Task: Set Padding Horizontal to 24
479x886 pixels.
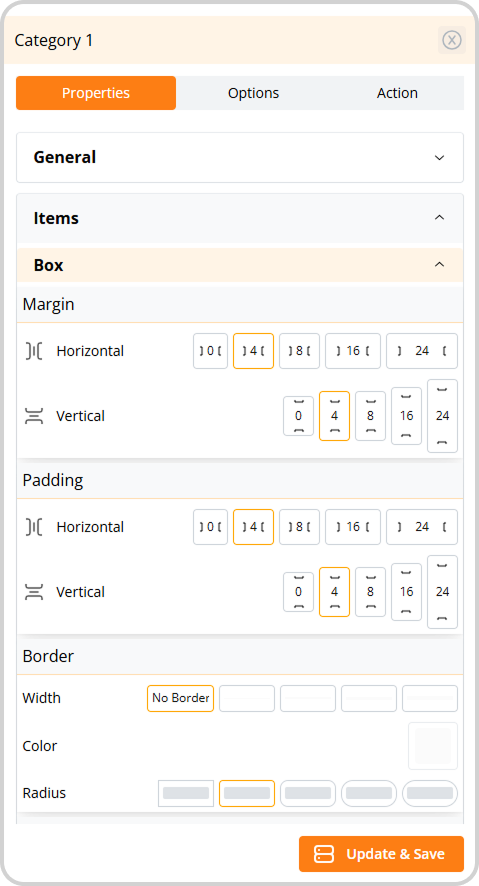Action: tap(422, 527)
